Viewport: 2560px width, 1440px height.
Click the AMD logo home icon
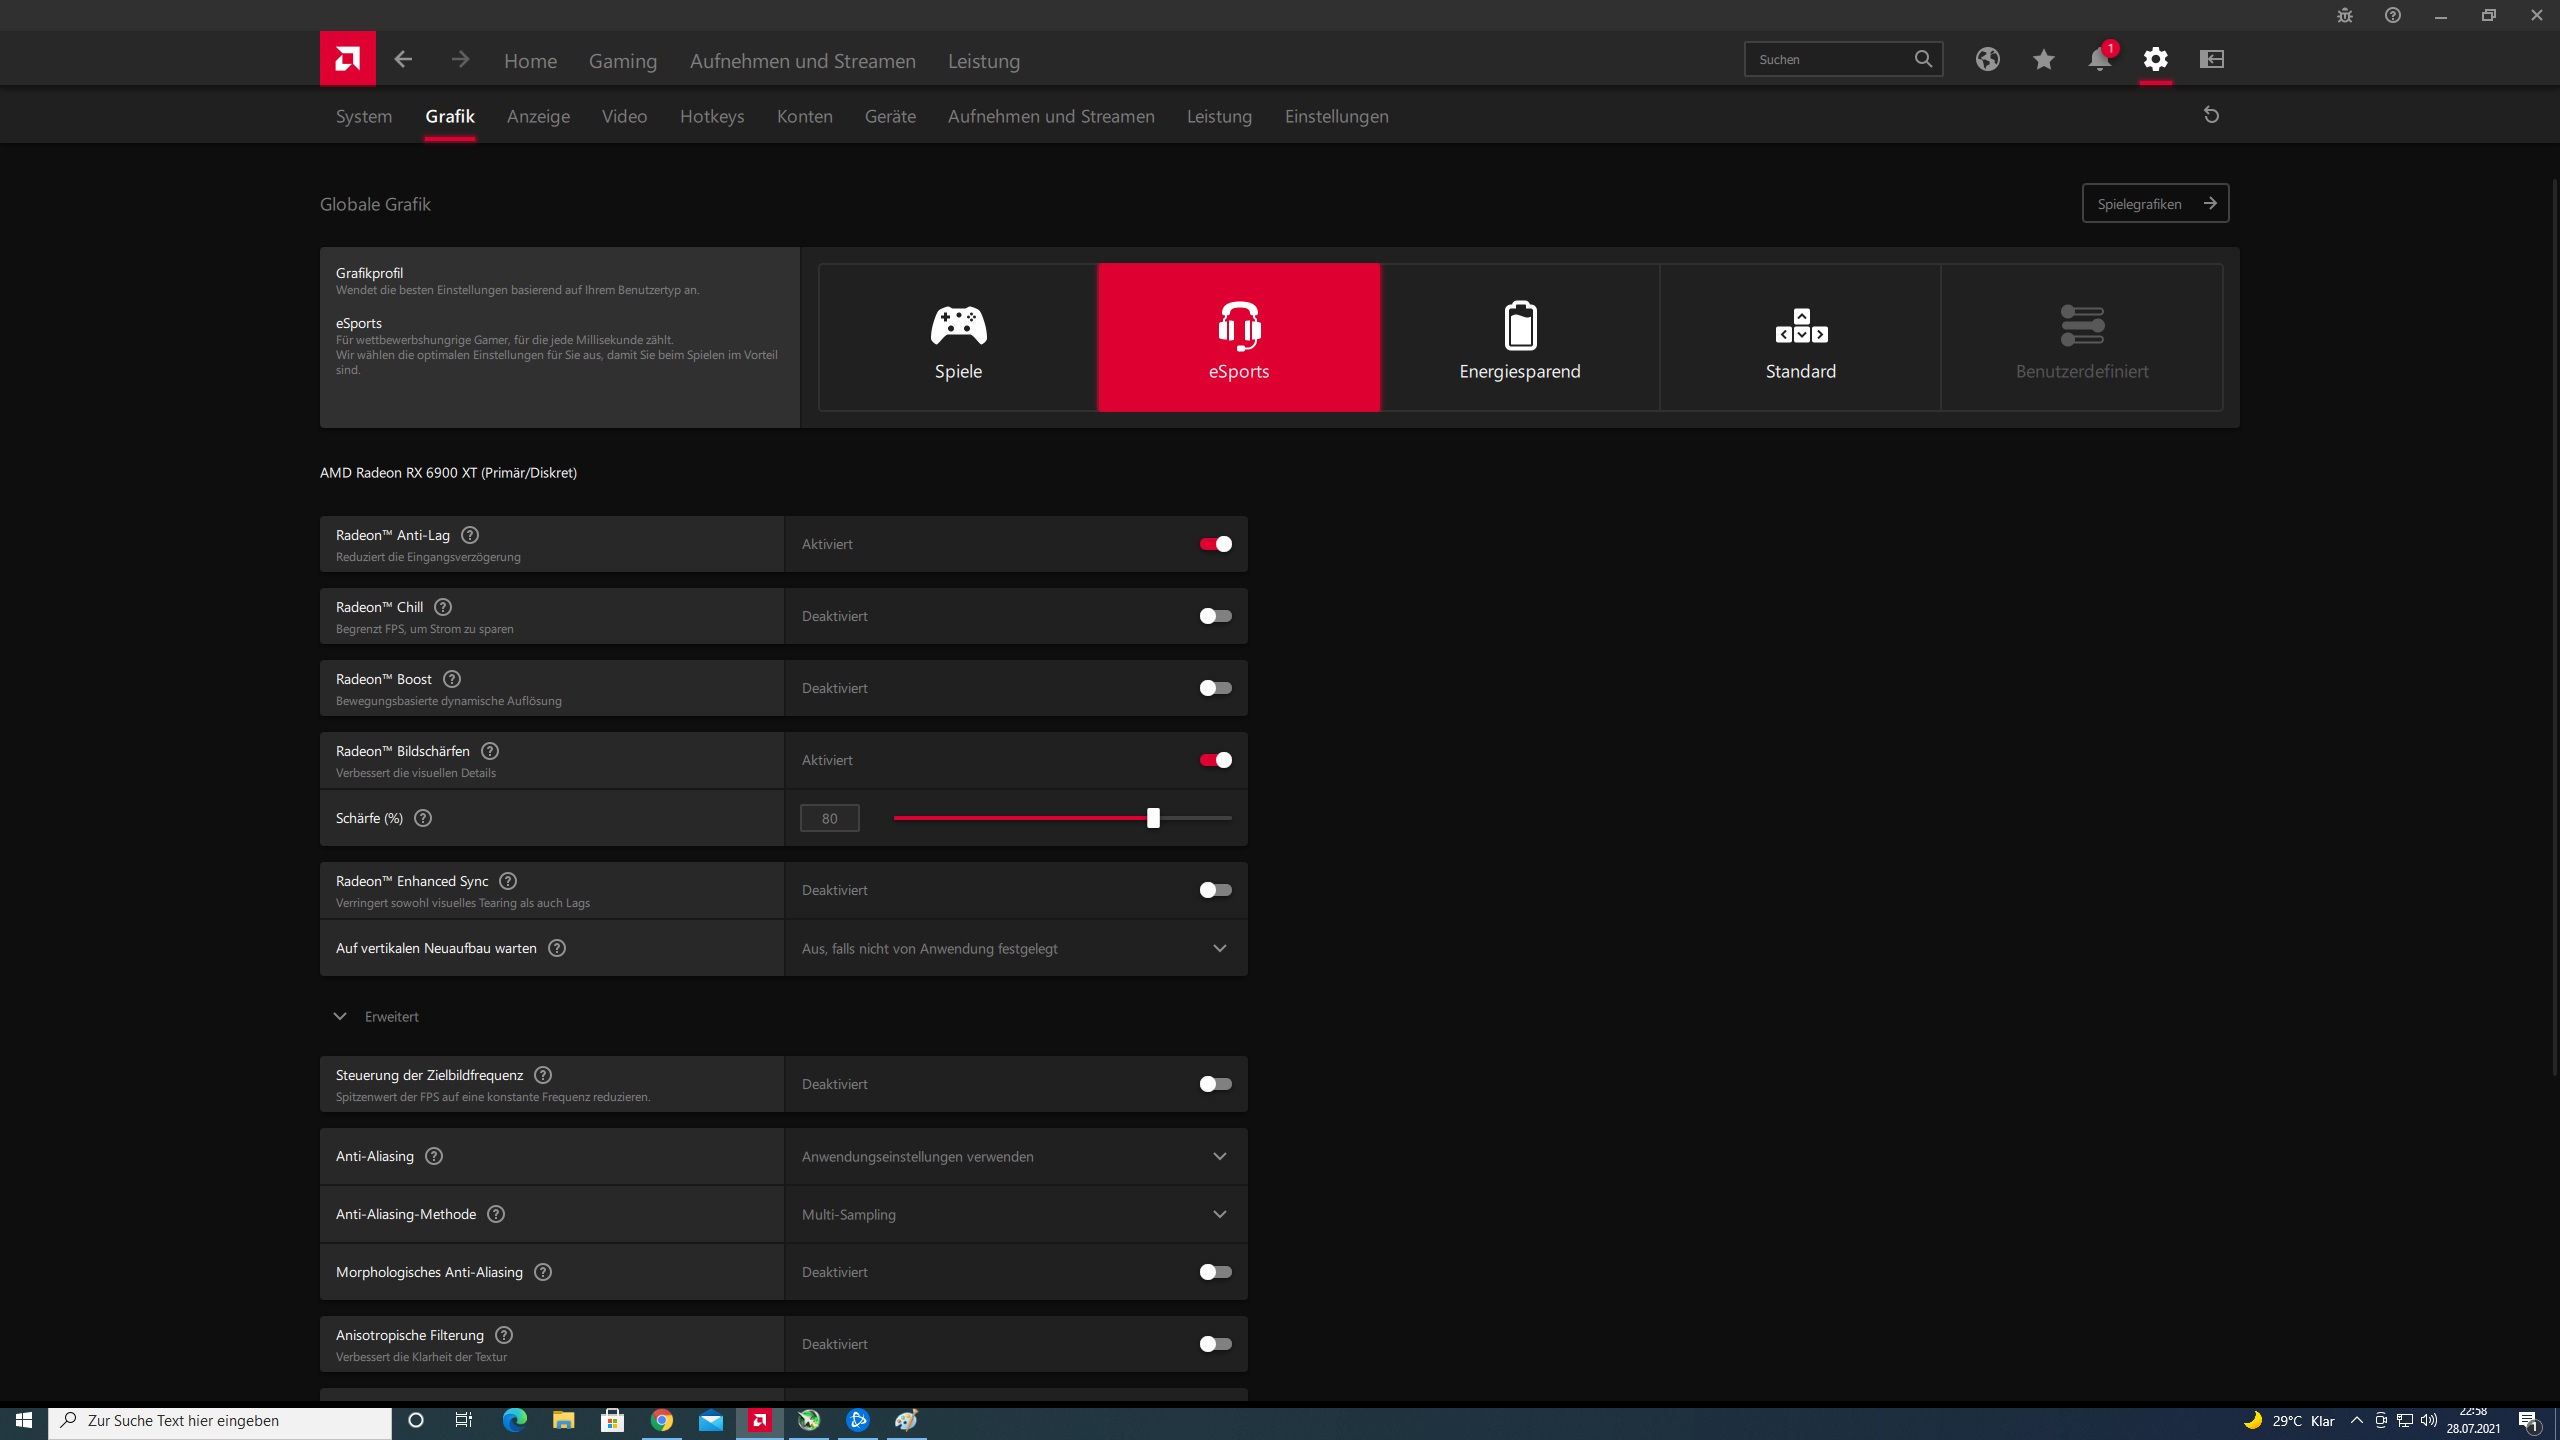(x=347, y=59)
